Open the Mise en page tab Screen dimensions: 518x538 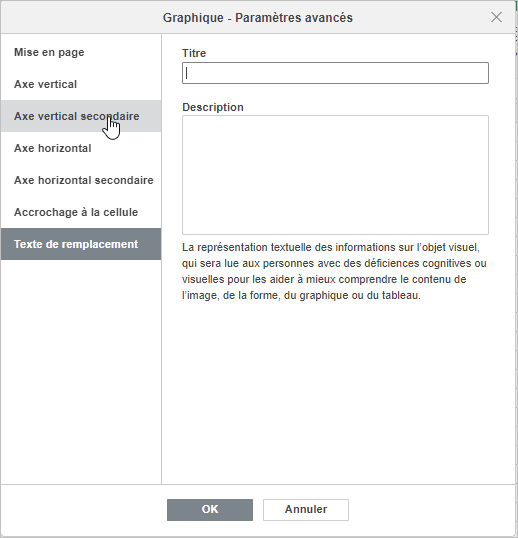[81, 52]
